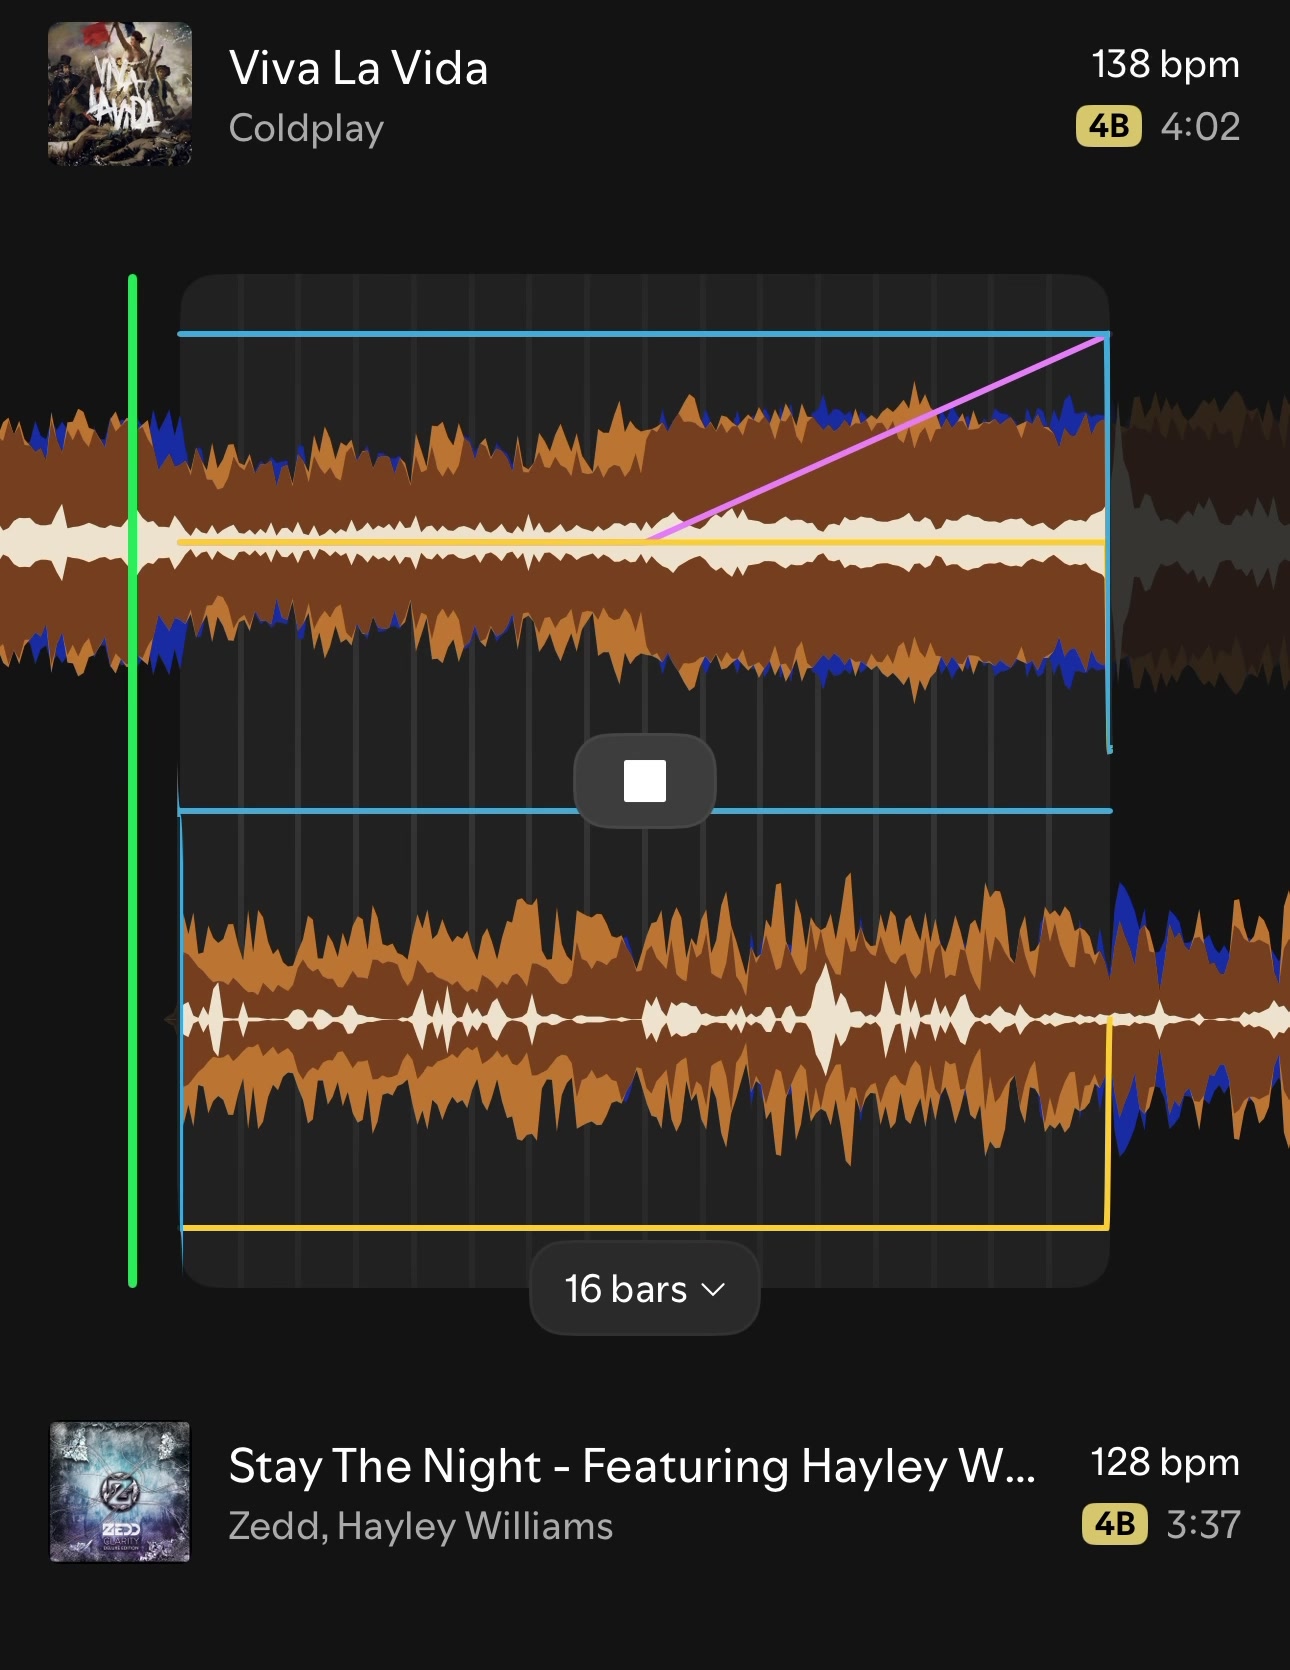Stop the transition preview playback
This screenshot has height=1670, width=1290.
pyautogui.click(x=645, y=781)
